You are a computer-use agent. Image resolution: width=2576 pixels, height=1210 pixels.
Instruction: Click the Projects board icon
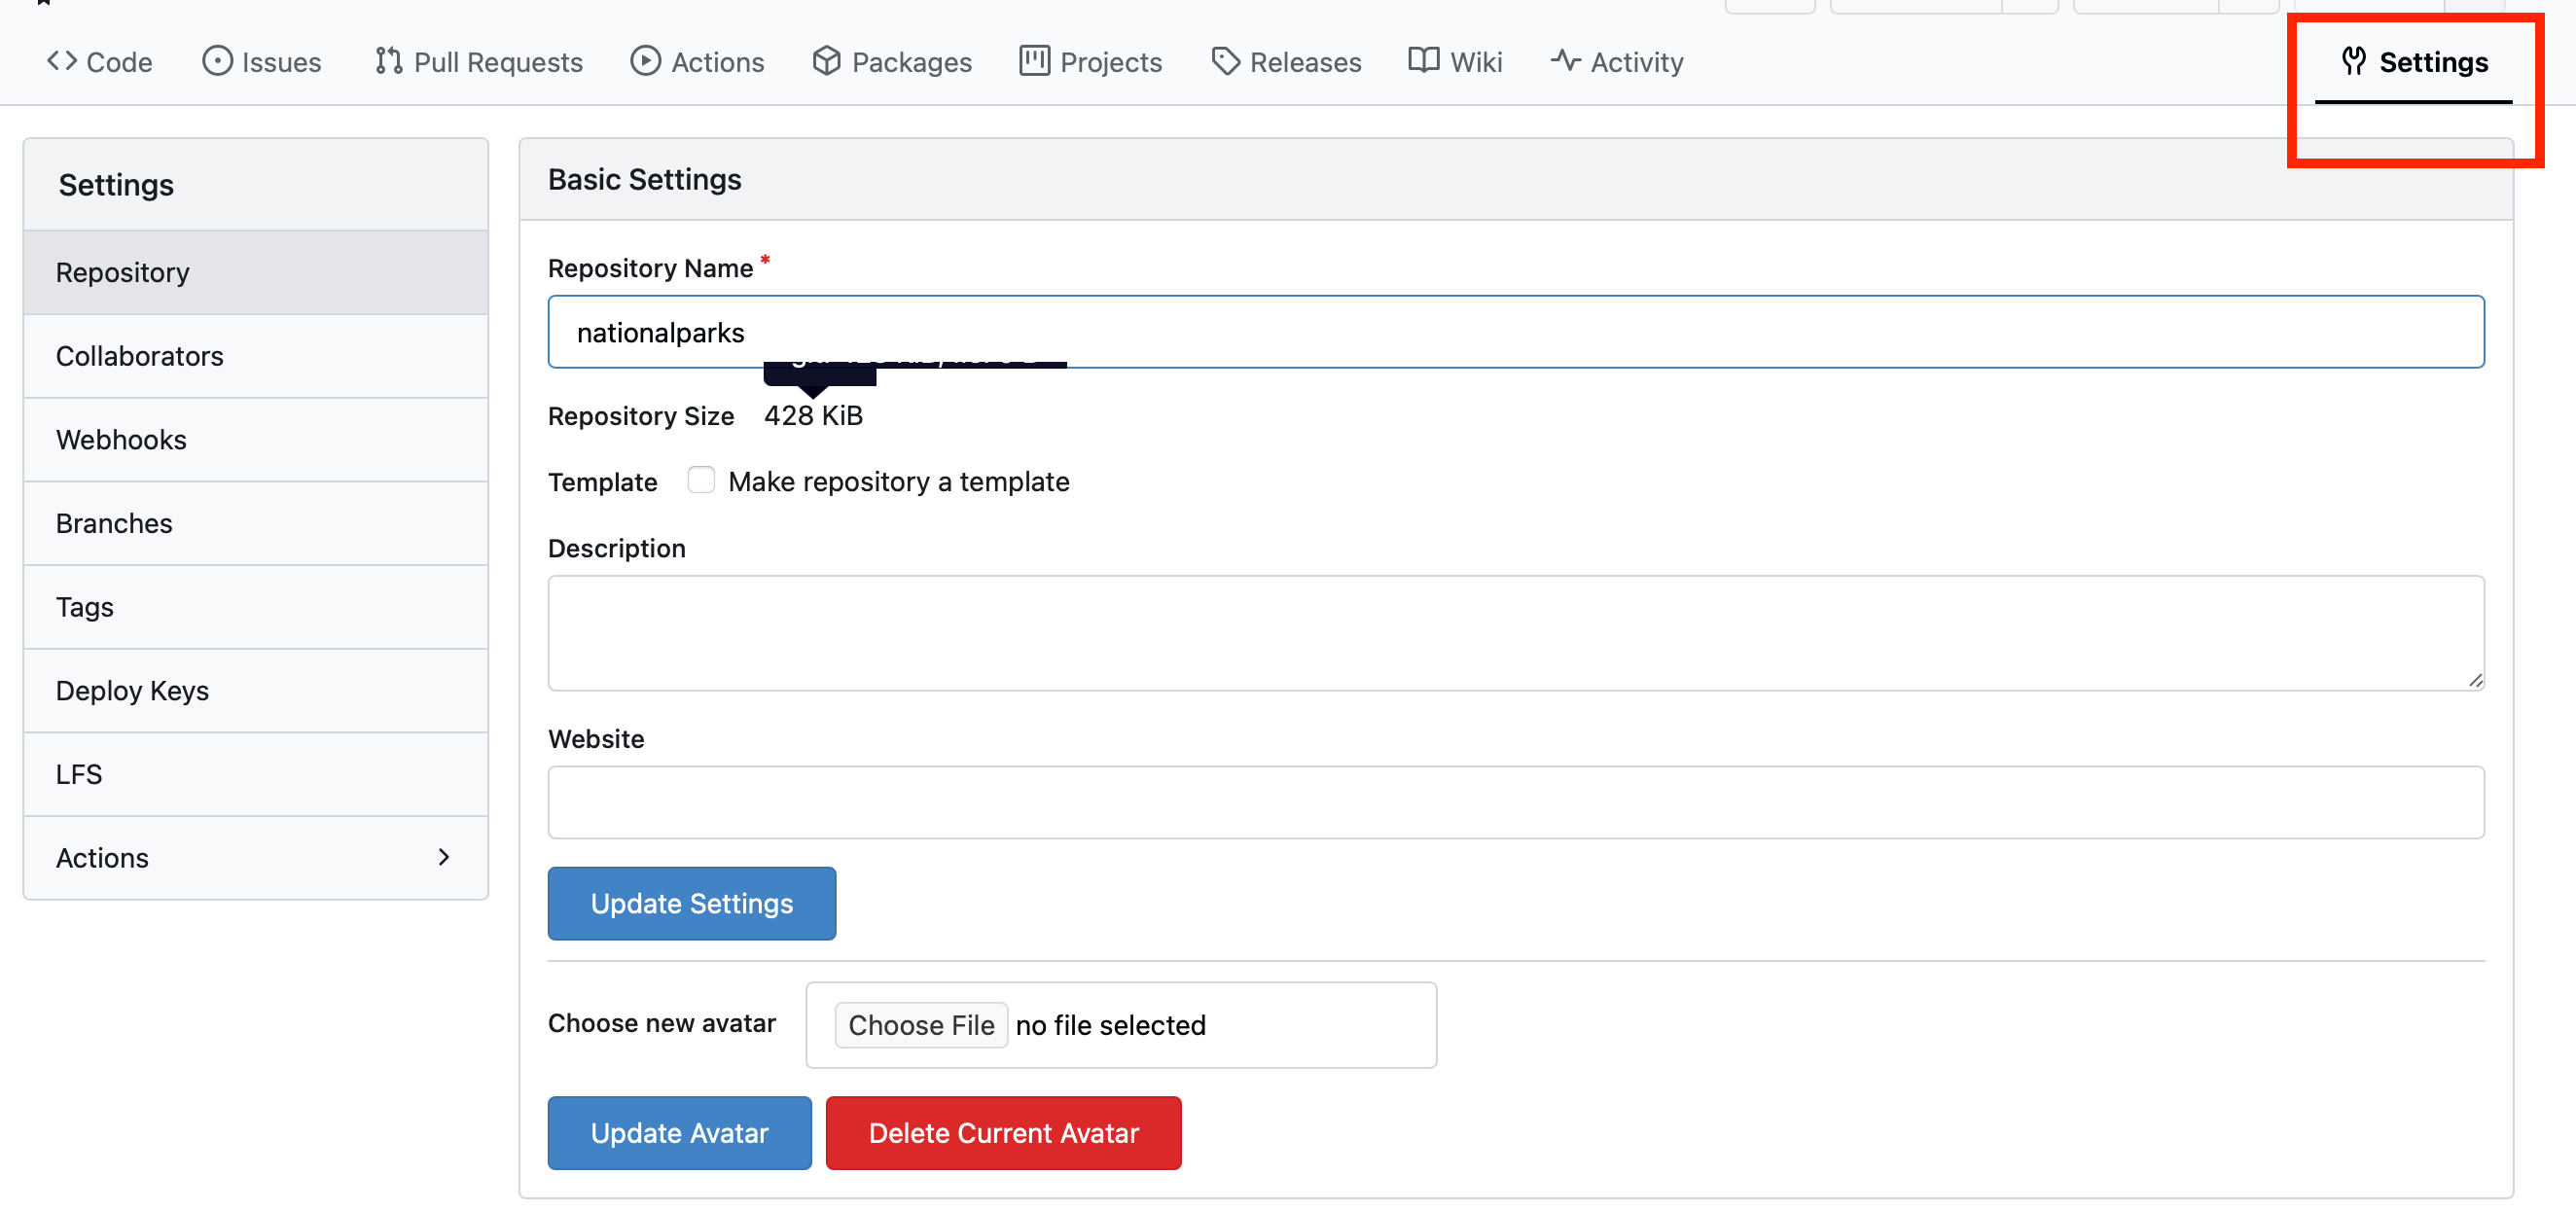pyautogui.click(x=1034, y=61)
